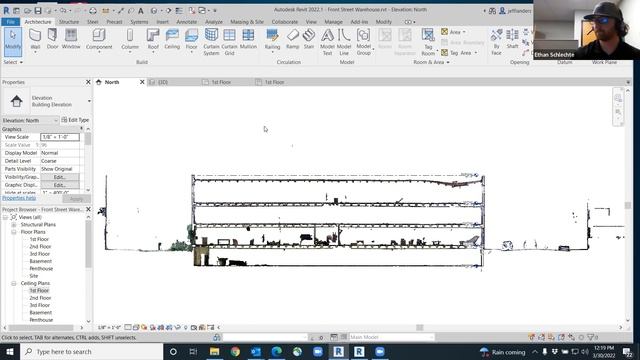
Task: Click the Project Browser vertical scrollbar
Action: [x=89, y=244]
